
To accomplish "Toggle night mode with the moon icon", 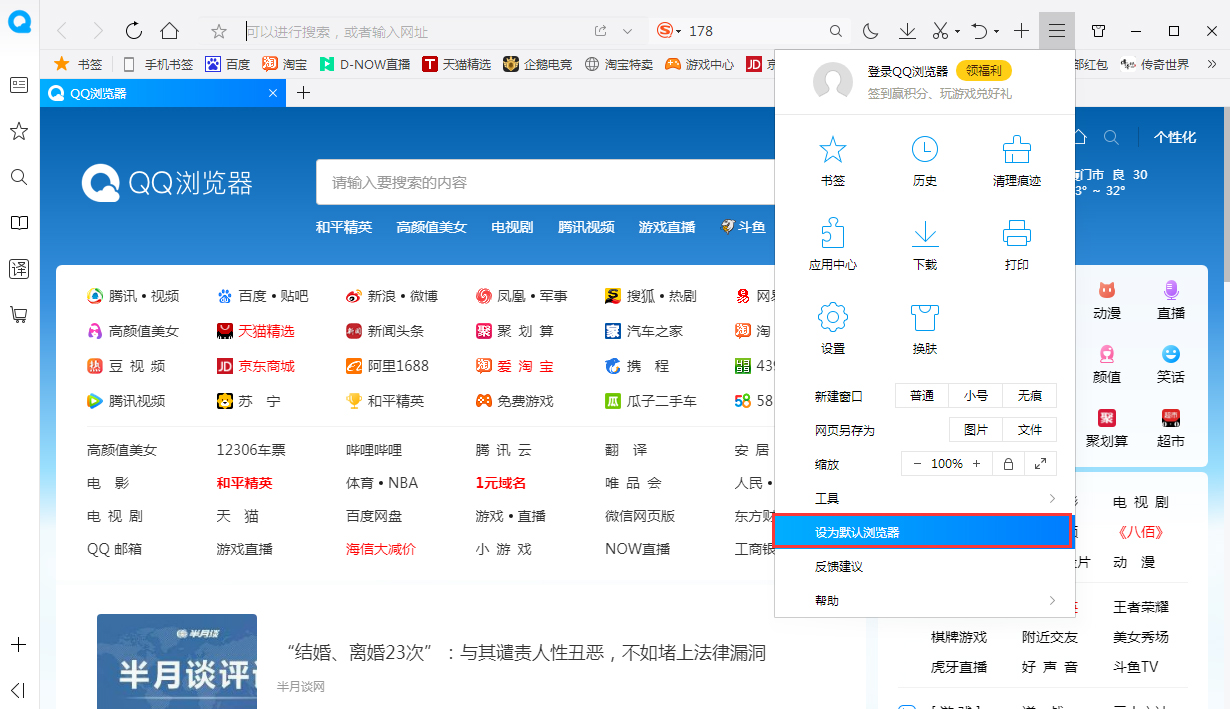I will coord(869,31).
